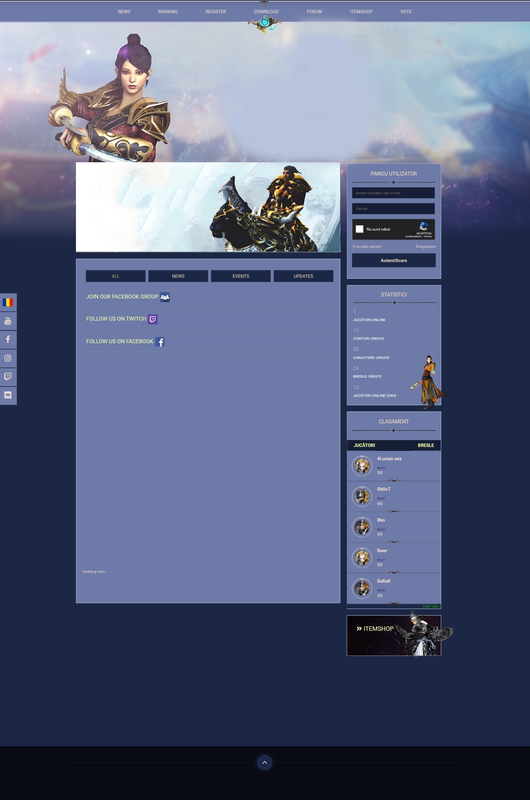Focus the password field
This screenshot has height=800, width=530.
click(x=393, y=209)
